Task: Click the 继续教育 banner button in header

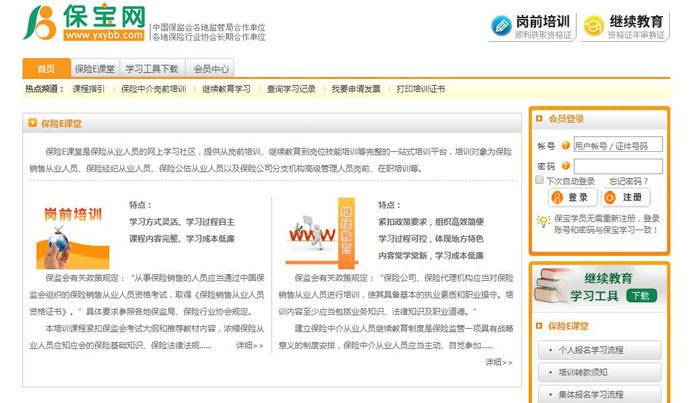Action: (625, 26)
